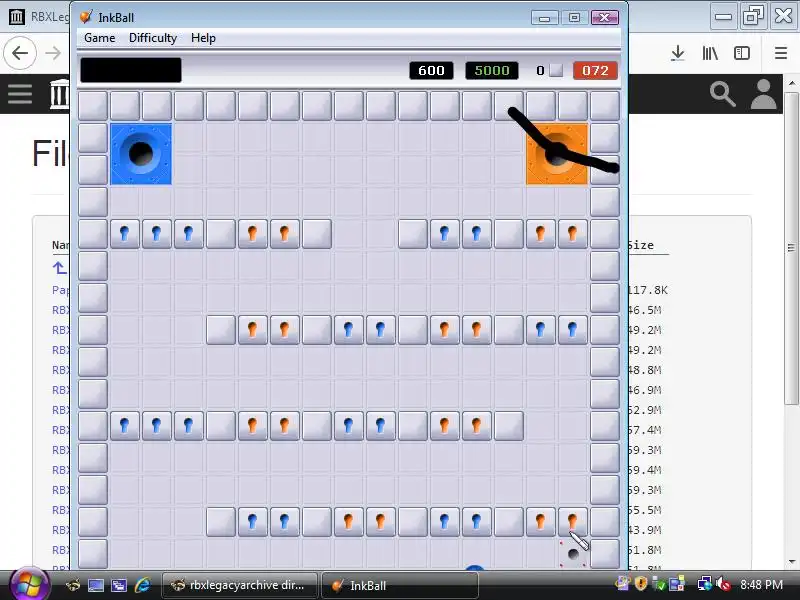This screenshot has height=600, width=800.
Task: Click the InkBall title bar icon
Action: point(86,17)
